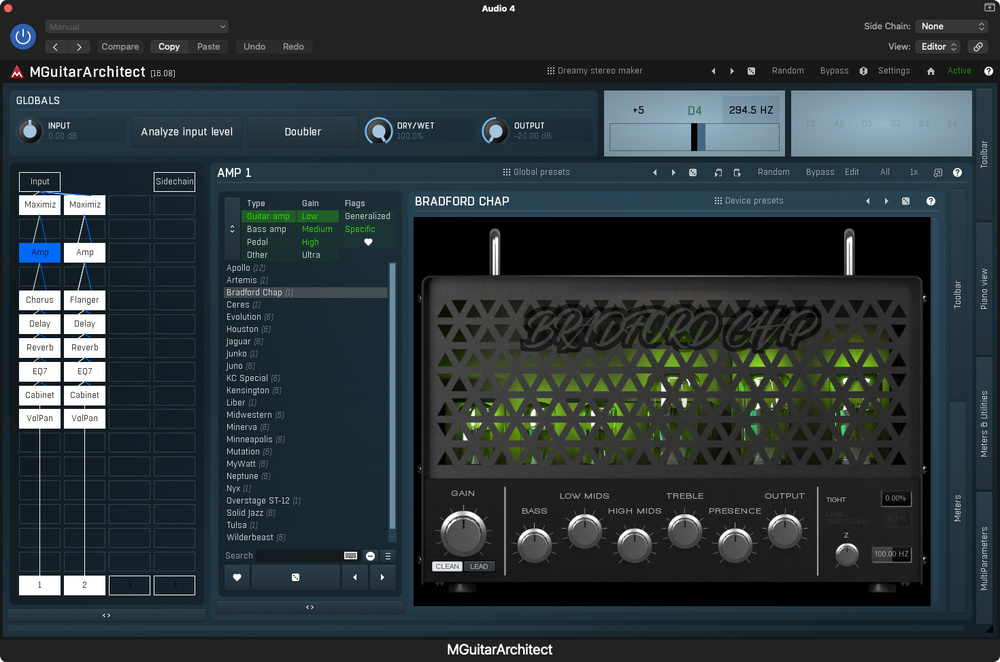
Task: Click the home icon in the top bar
Action: coord(931,71)
